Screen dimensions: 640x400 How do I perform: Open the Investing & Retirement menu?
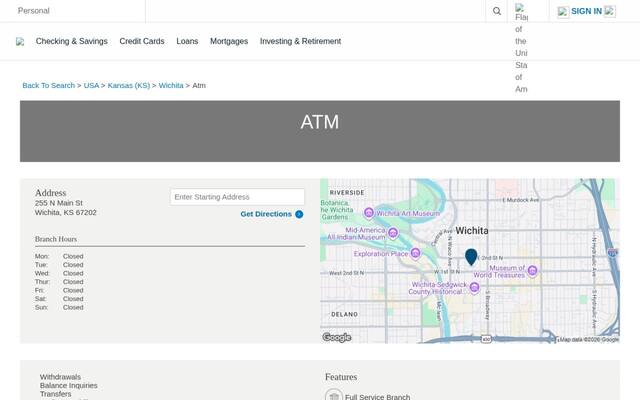pos(300,41)
